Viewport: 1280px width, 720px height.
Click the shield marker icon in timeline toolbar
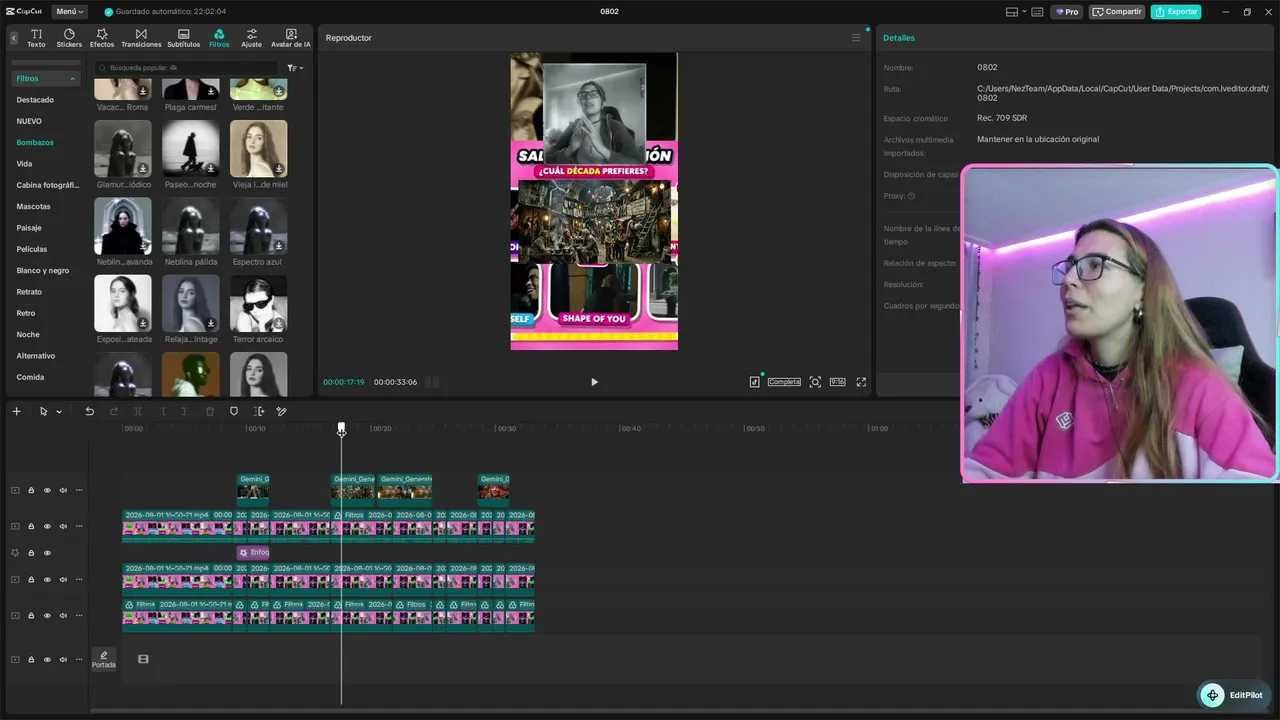(234, 412)
